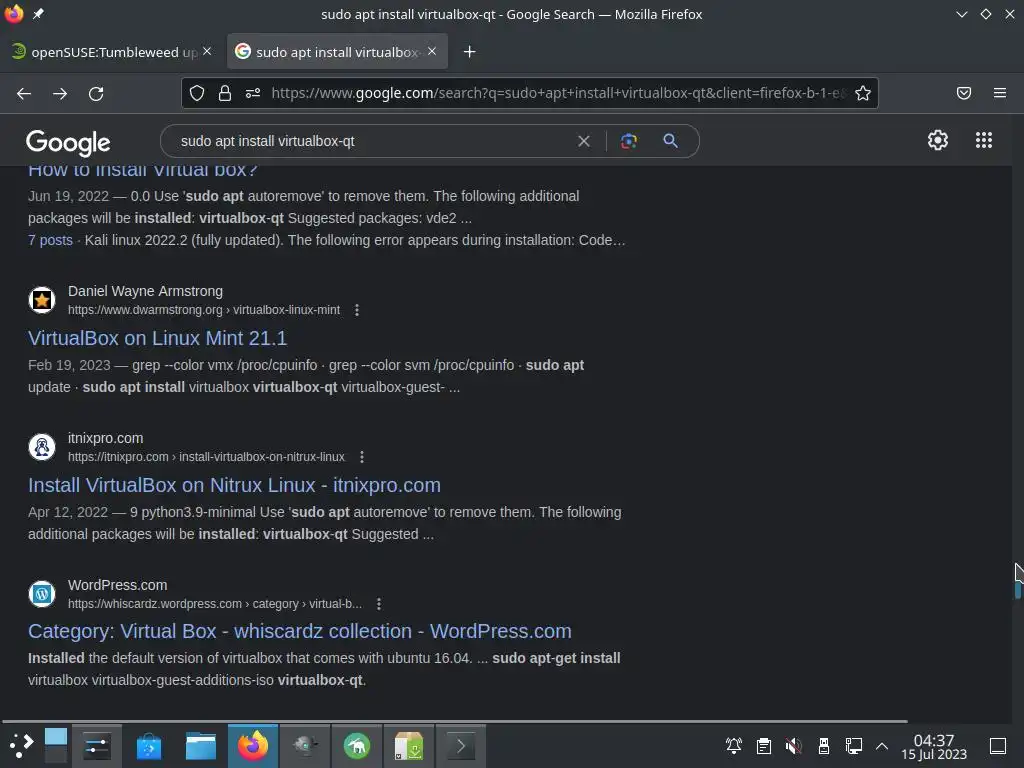The image size is (1024, 768).
Task: Open notifications bell in system tray
Action: coord(733,746)
